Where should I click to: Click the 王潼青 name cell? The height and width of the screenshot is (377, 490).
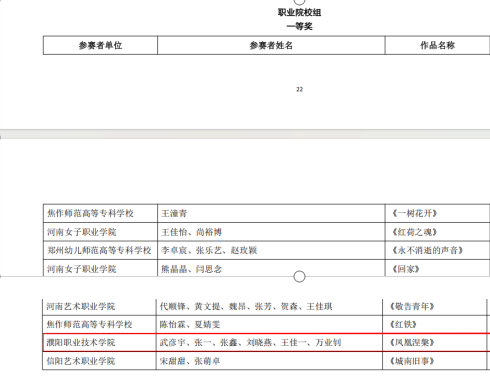[271, 213]
